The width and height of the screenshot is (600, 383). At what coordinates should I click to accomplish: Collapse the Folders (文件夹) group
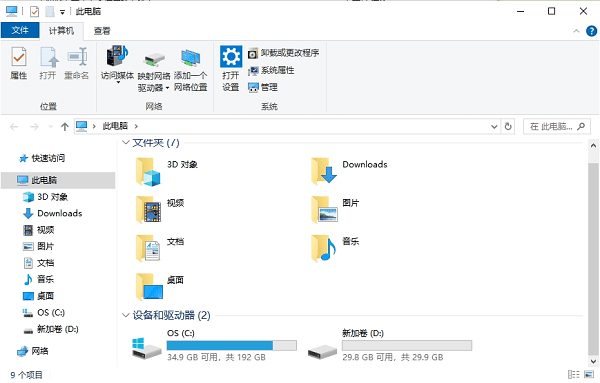pos(125,143)
